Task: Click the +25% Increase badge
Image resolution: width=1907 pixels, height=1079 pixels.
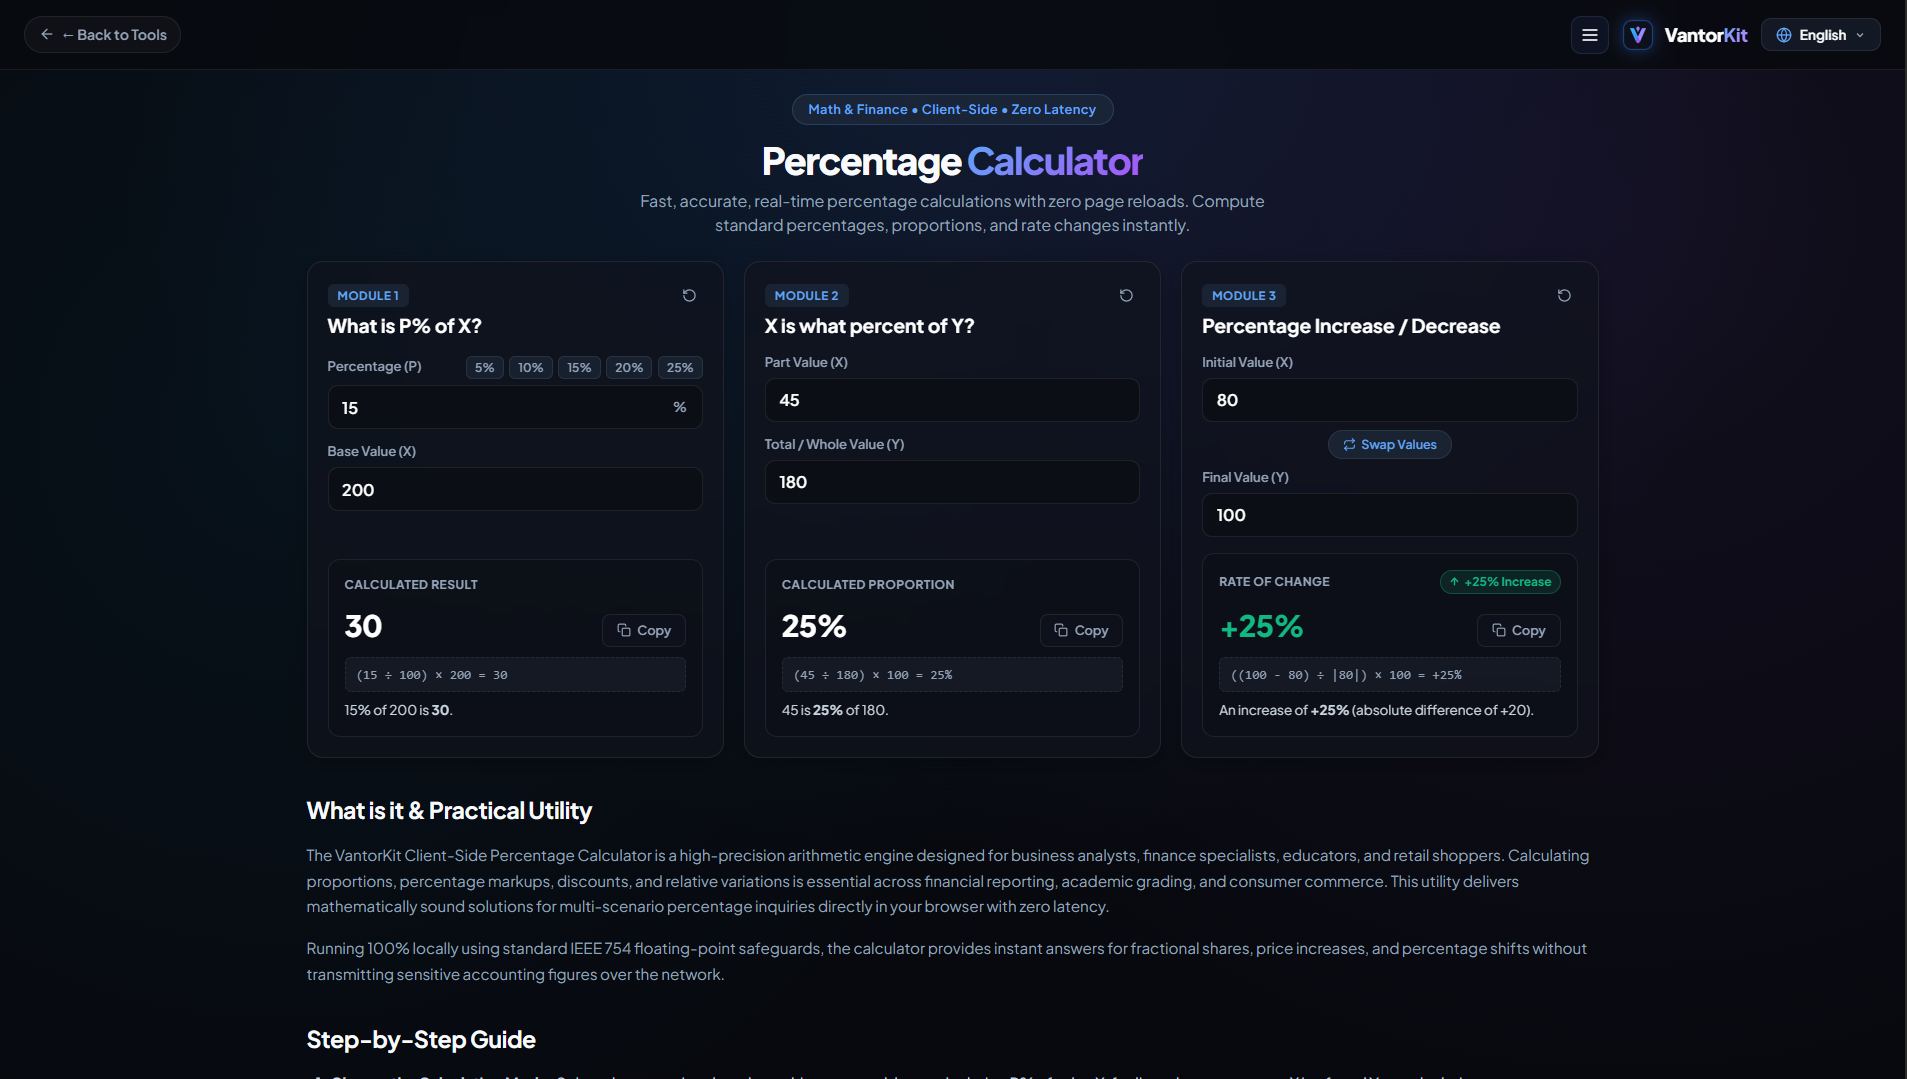Action: (1500, 582)
